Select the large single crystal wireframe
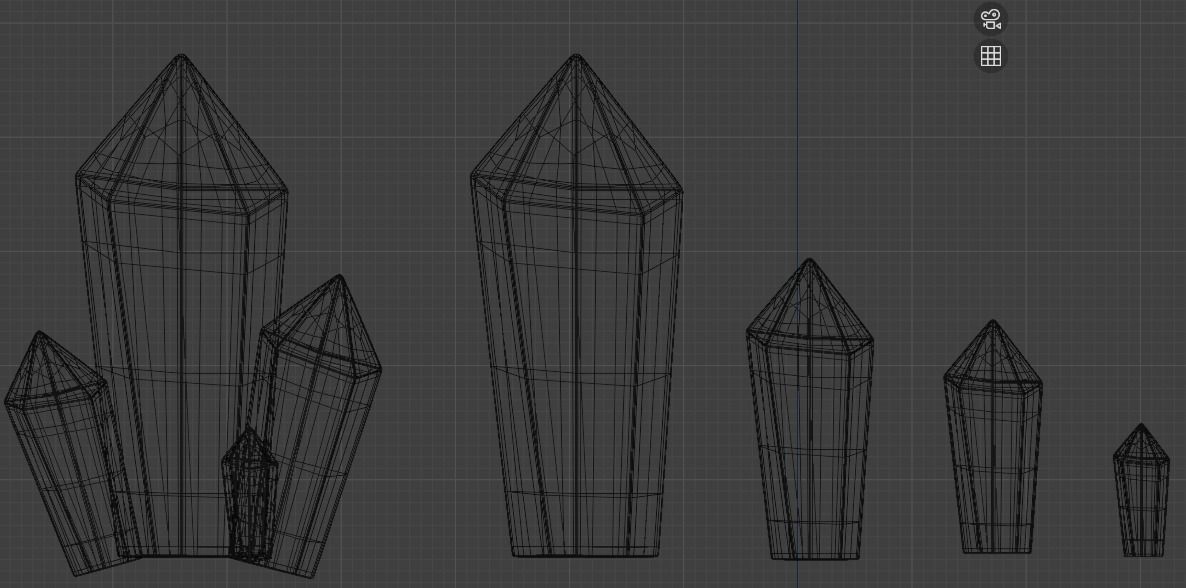This screenshot has width=1186, height=588. (x=576, y=306)
